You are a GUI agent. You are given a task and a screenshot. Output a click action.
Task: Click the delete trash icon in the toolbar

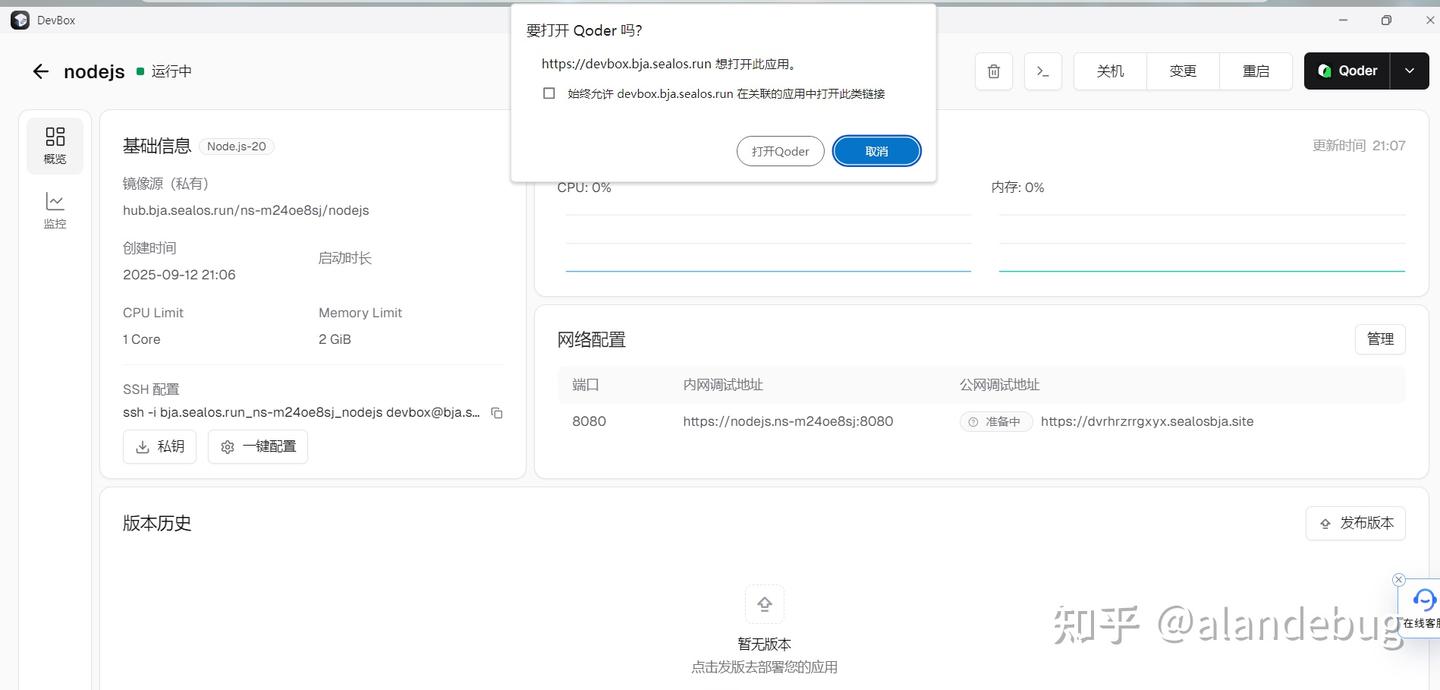tap(993, 71)
